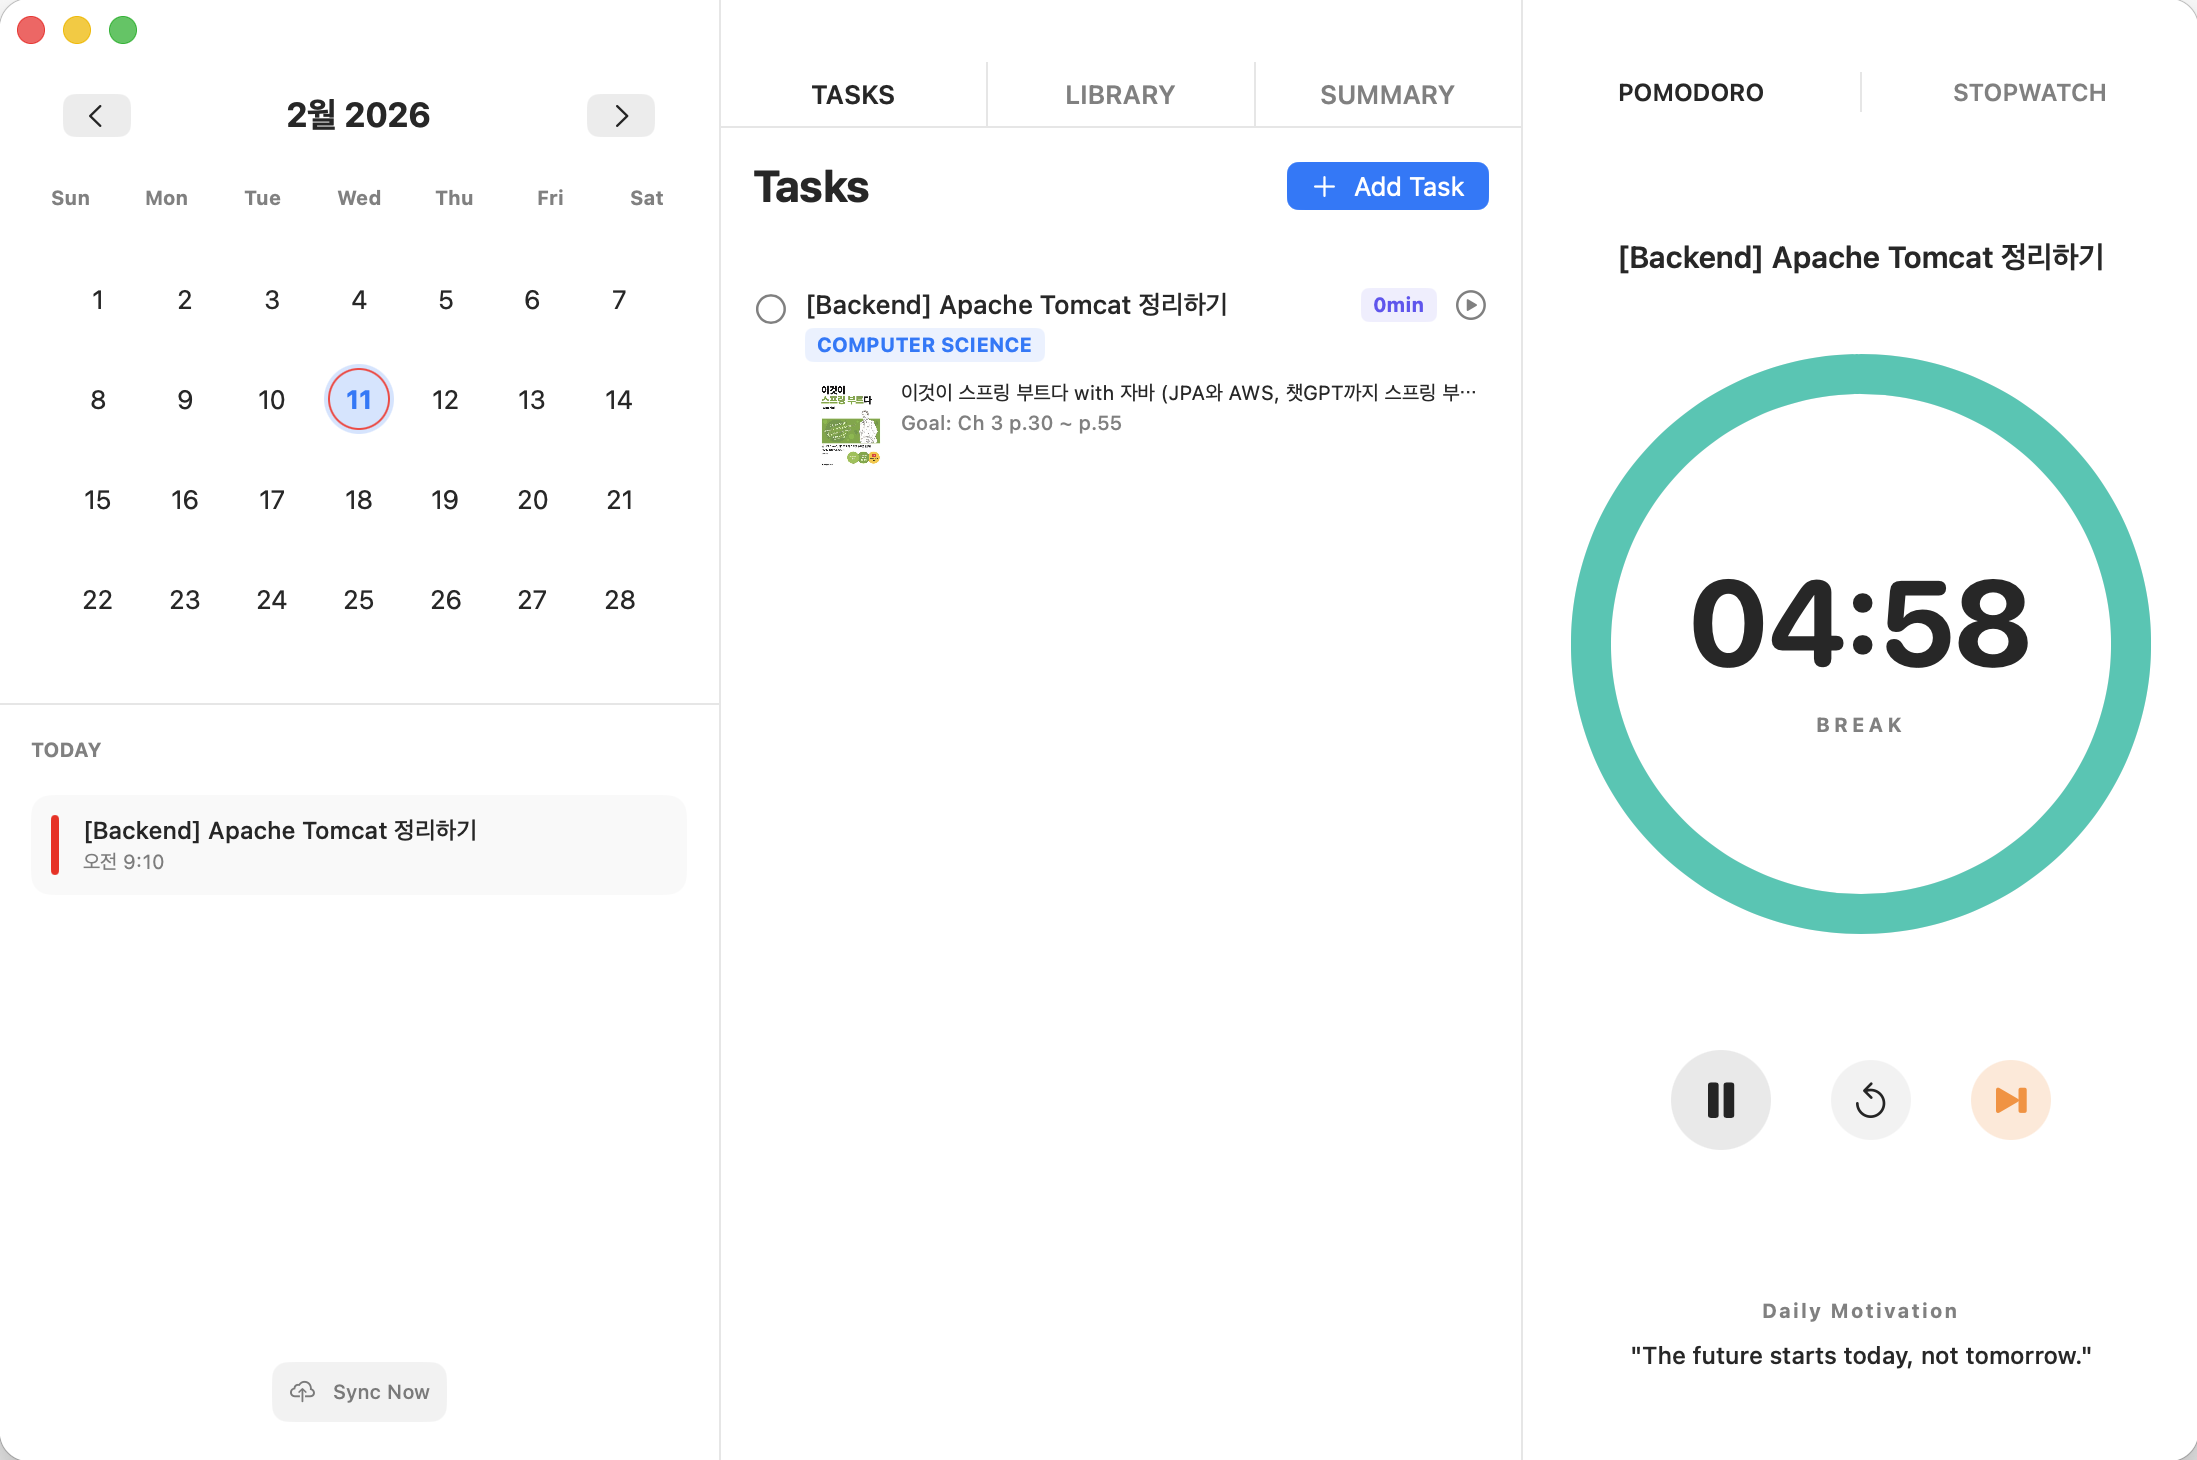Click the Computer Science tag
Image resolution: width=2197 pixels, height=1460 pixels.
pos(924,345)
